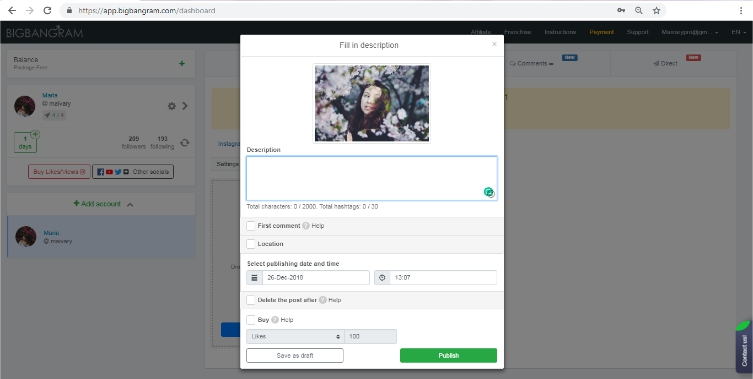The height and width of the screenshot is (379, 753).
Task: Click into the Description text area
Action: click(x=372, y=178)
